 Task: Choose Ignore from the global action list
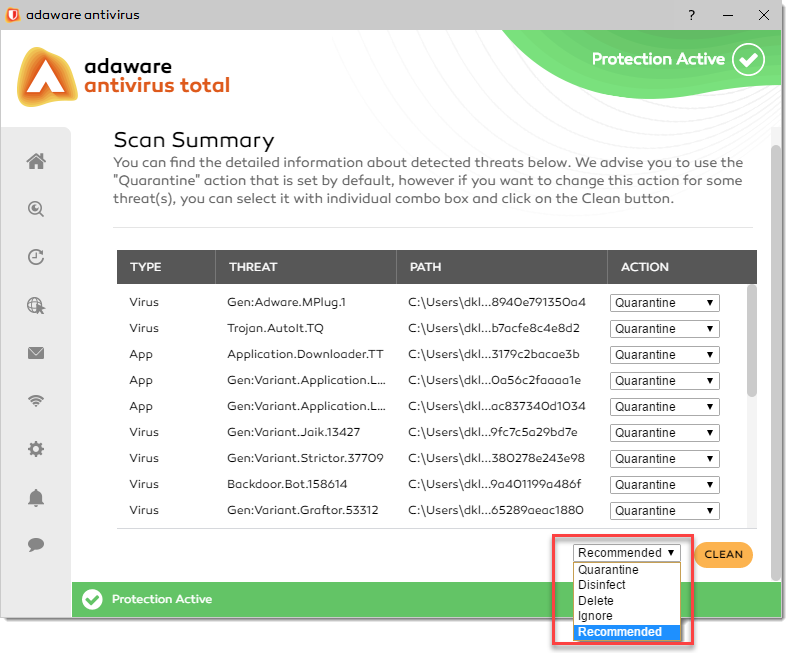[x=627, y=616]
